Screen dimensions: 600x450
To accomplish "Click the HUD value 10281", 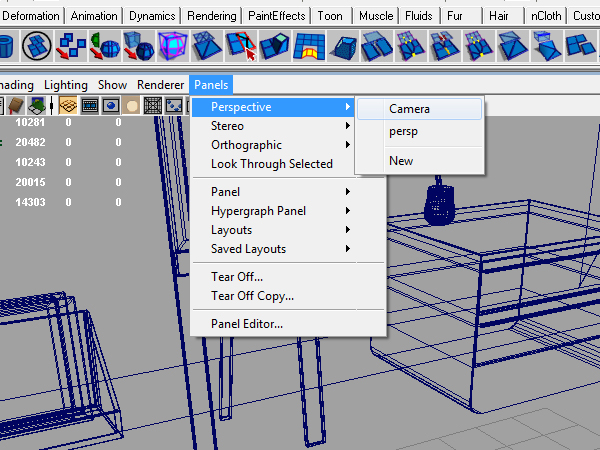I will click(x=30, y=122).
